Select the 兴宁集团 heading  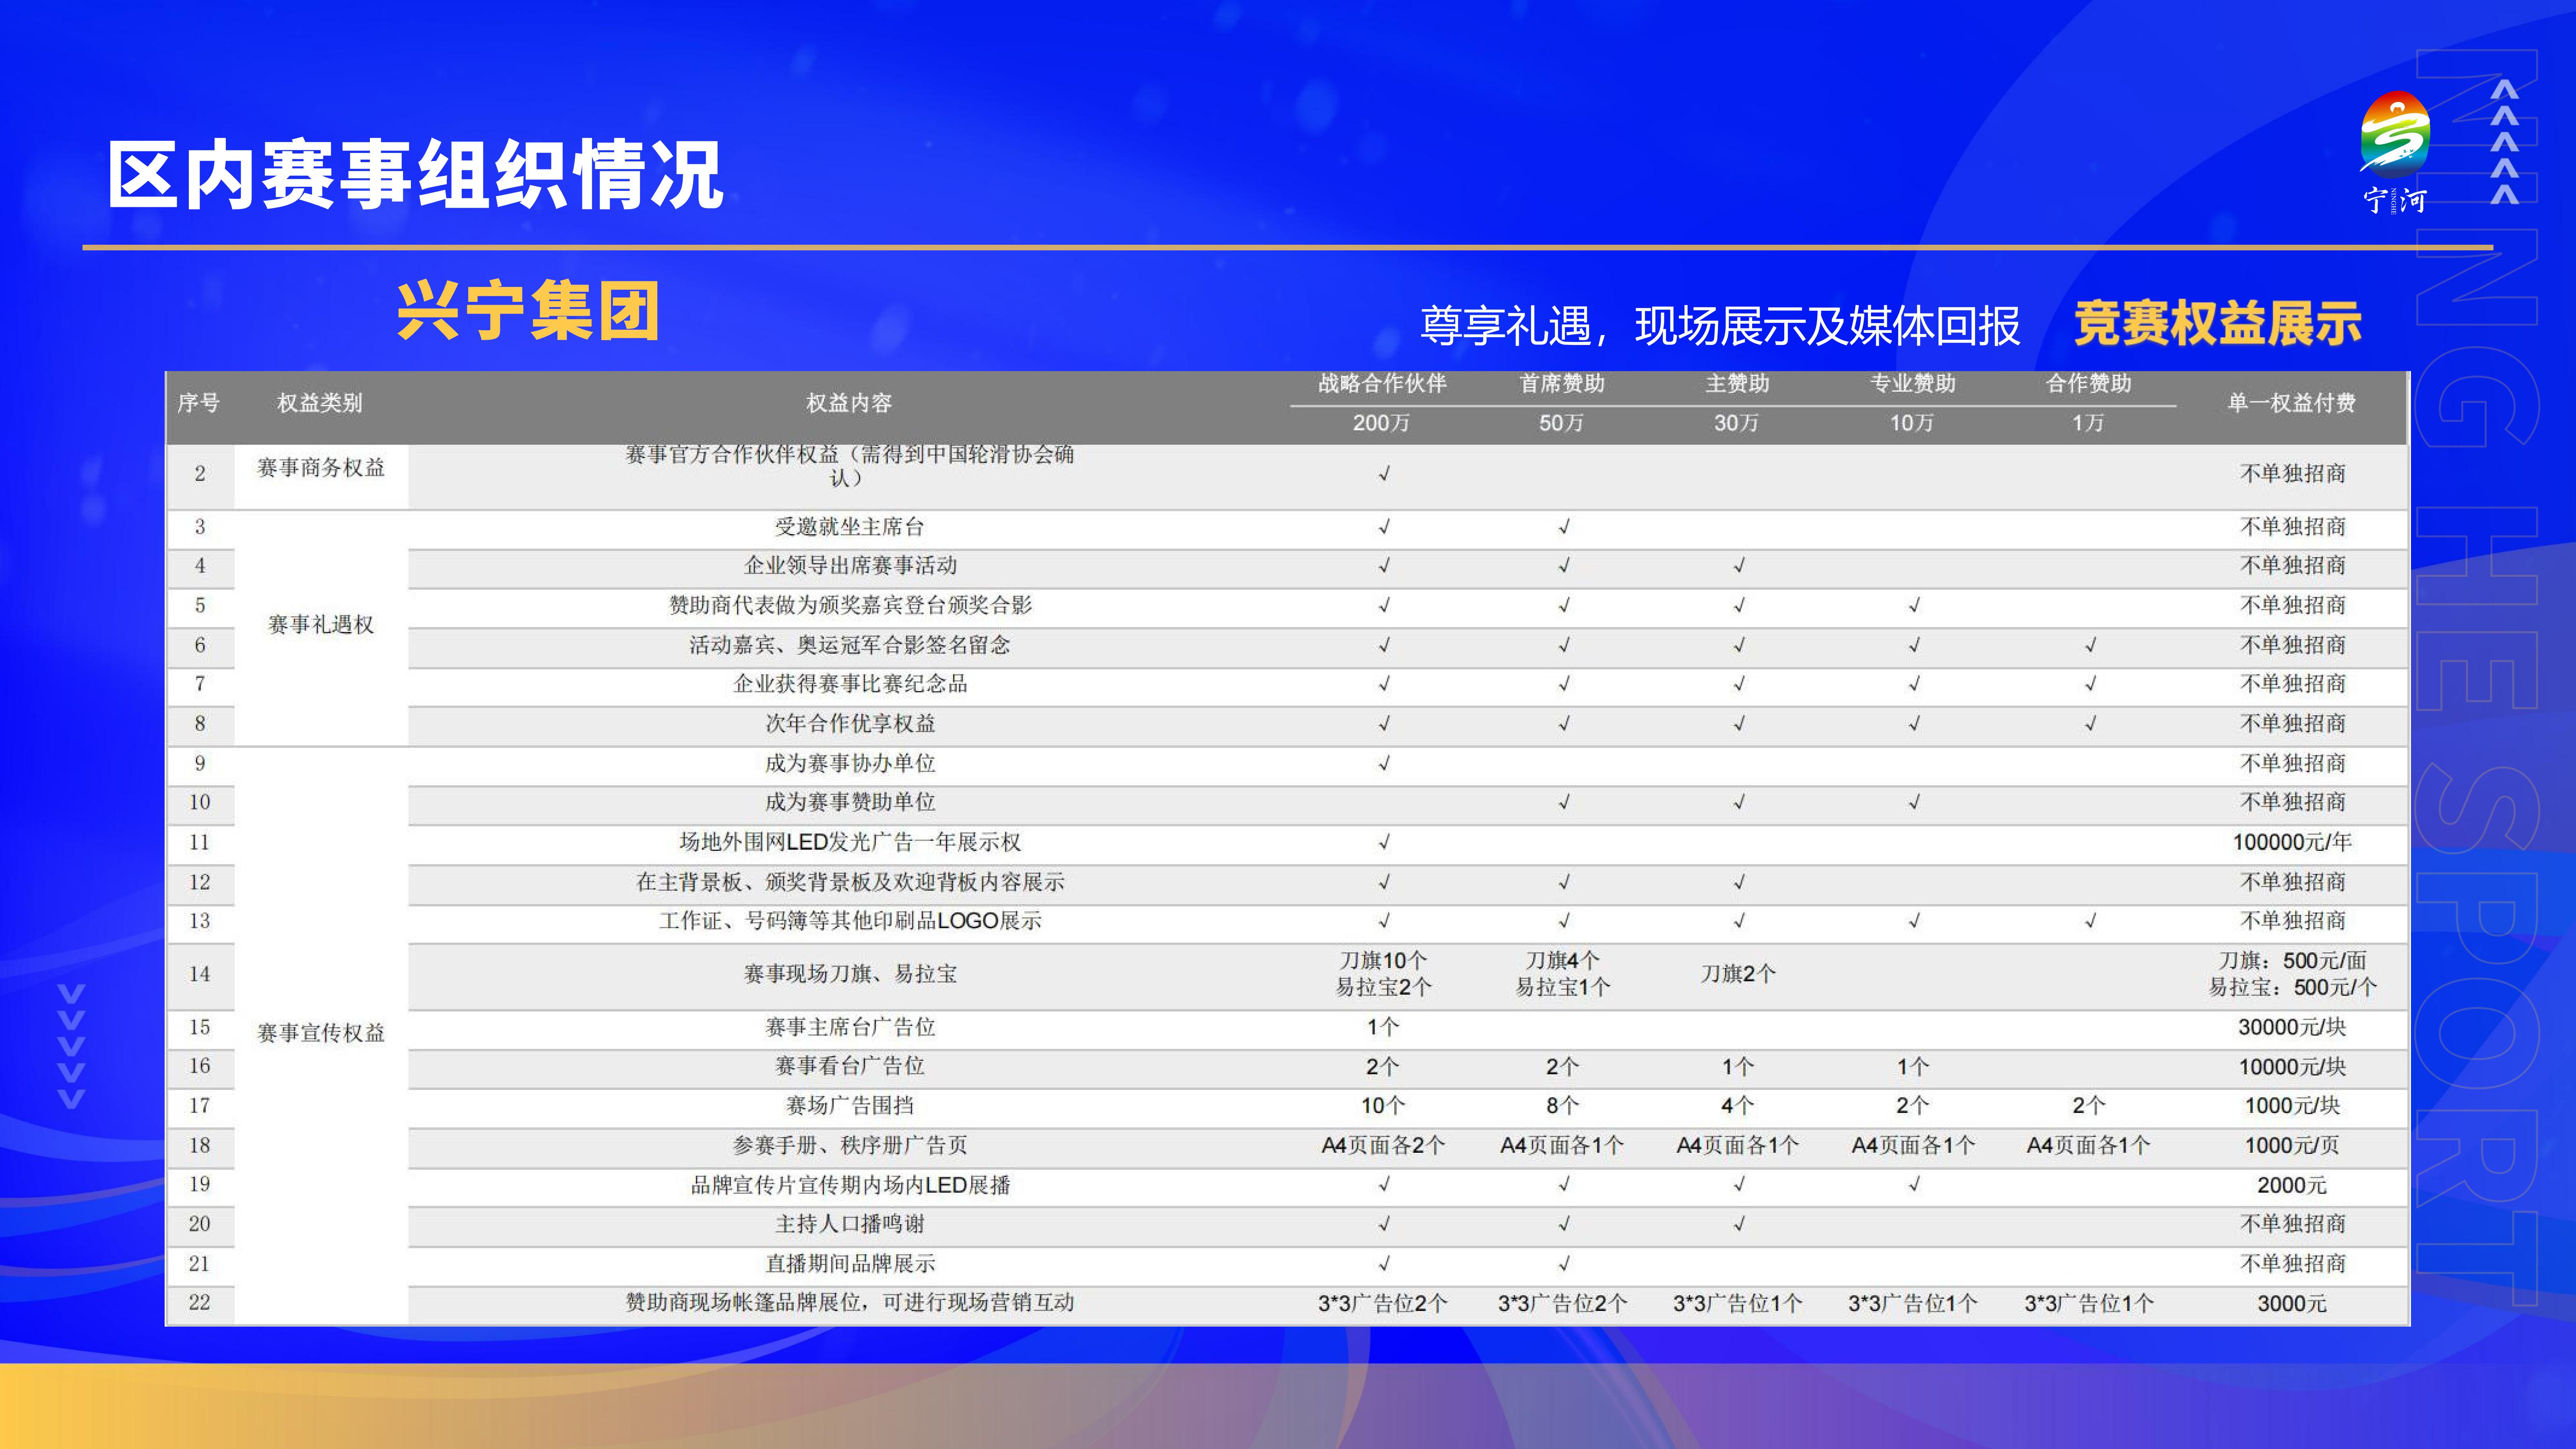(x=528, y=311)
